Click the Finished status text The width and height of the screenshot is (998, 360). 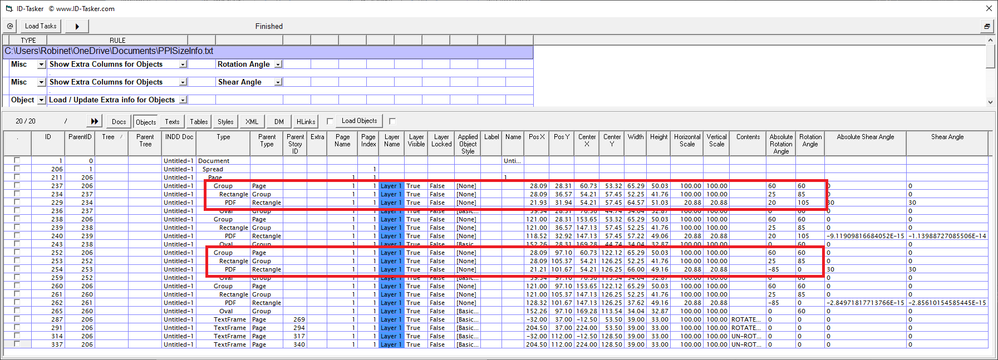tap(269, 26)
